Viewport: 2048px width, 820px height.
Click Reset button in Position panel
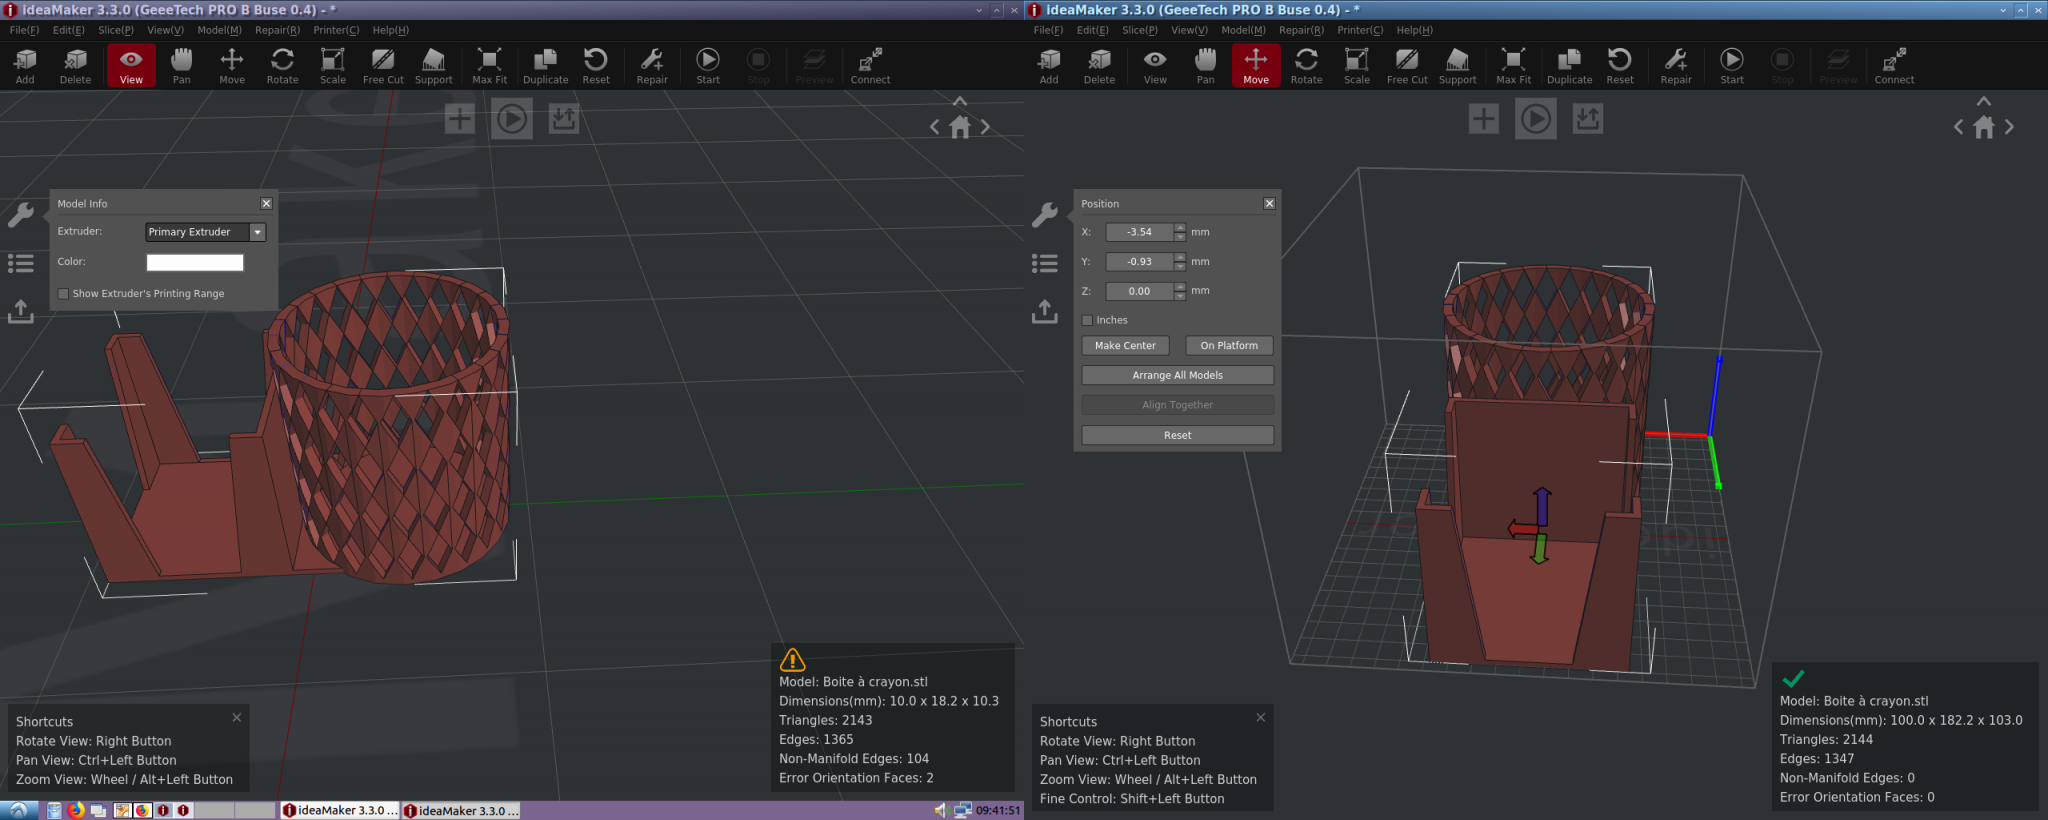[1177, 436]
